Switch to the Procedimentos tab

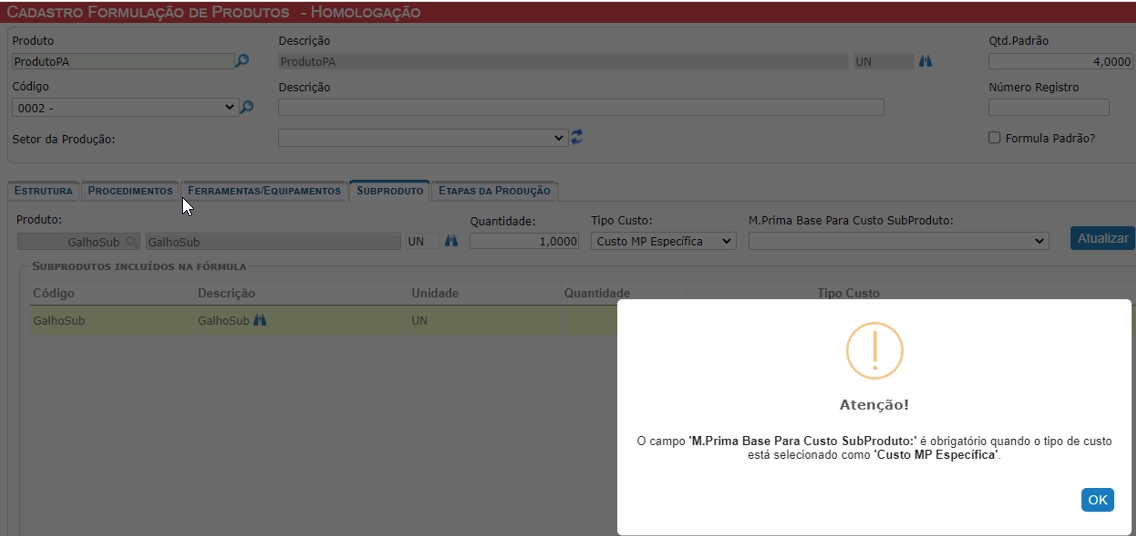(130, 190)
